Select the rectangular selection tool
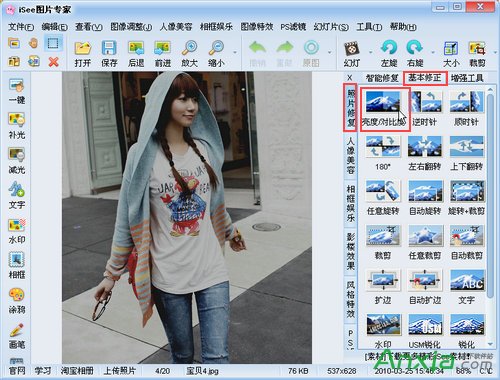Viewport: 500px width, 380px height. 53,43
